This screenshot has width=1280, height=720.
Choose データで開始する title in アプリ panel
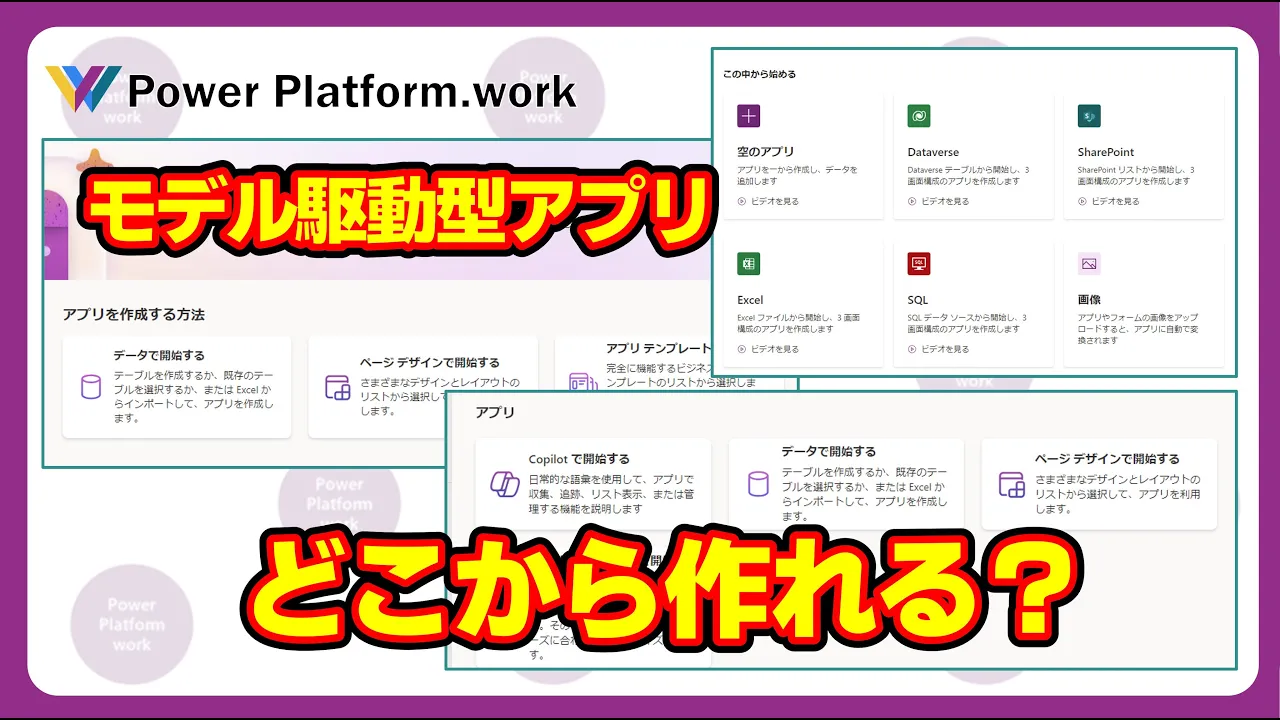(828, 451)
